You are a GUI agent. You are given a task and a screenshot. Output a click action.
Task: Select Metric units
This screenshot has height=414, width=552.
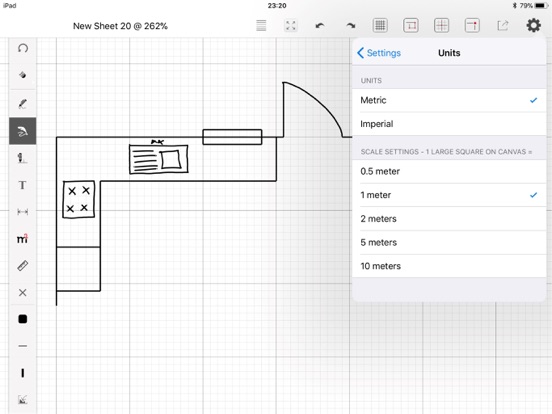click(449, 100)
